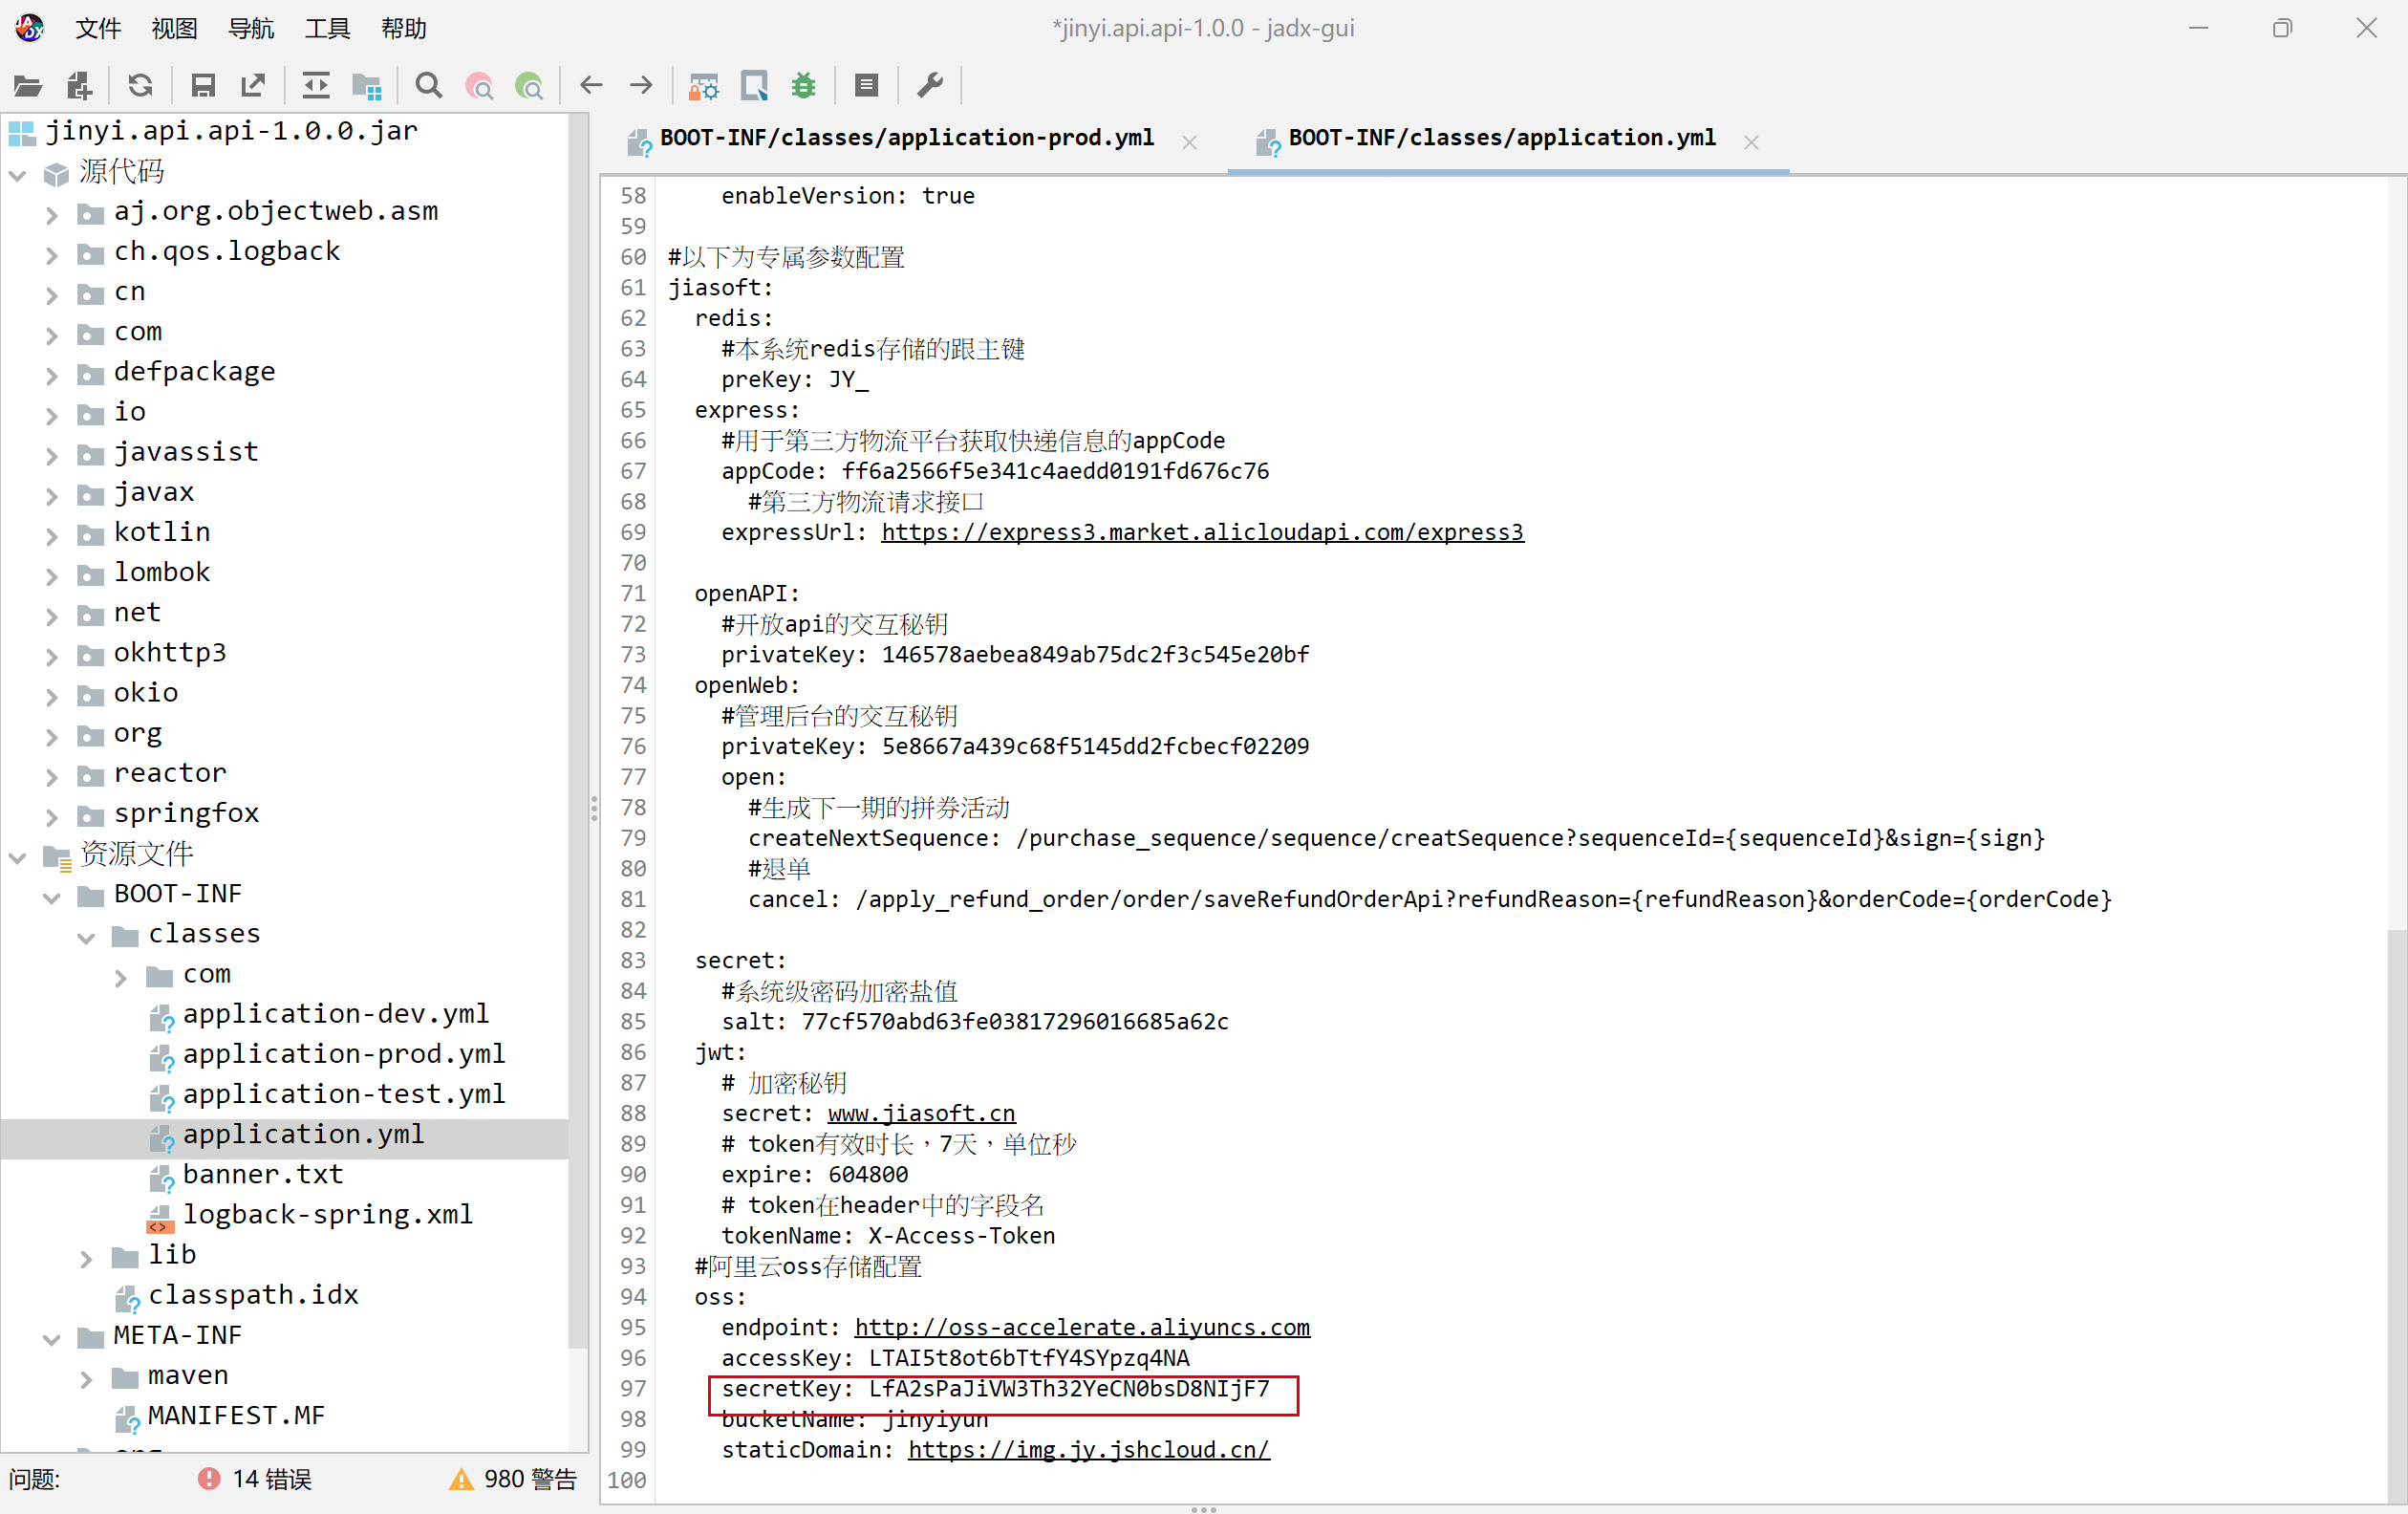Start debugger with green bug icon
Viewport: 2408px width, 1514px height.
(804, 86)
